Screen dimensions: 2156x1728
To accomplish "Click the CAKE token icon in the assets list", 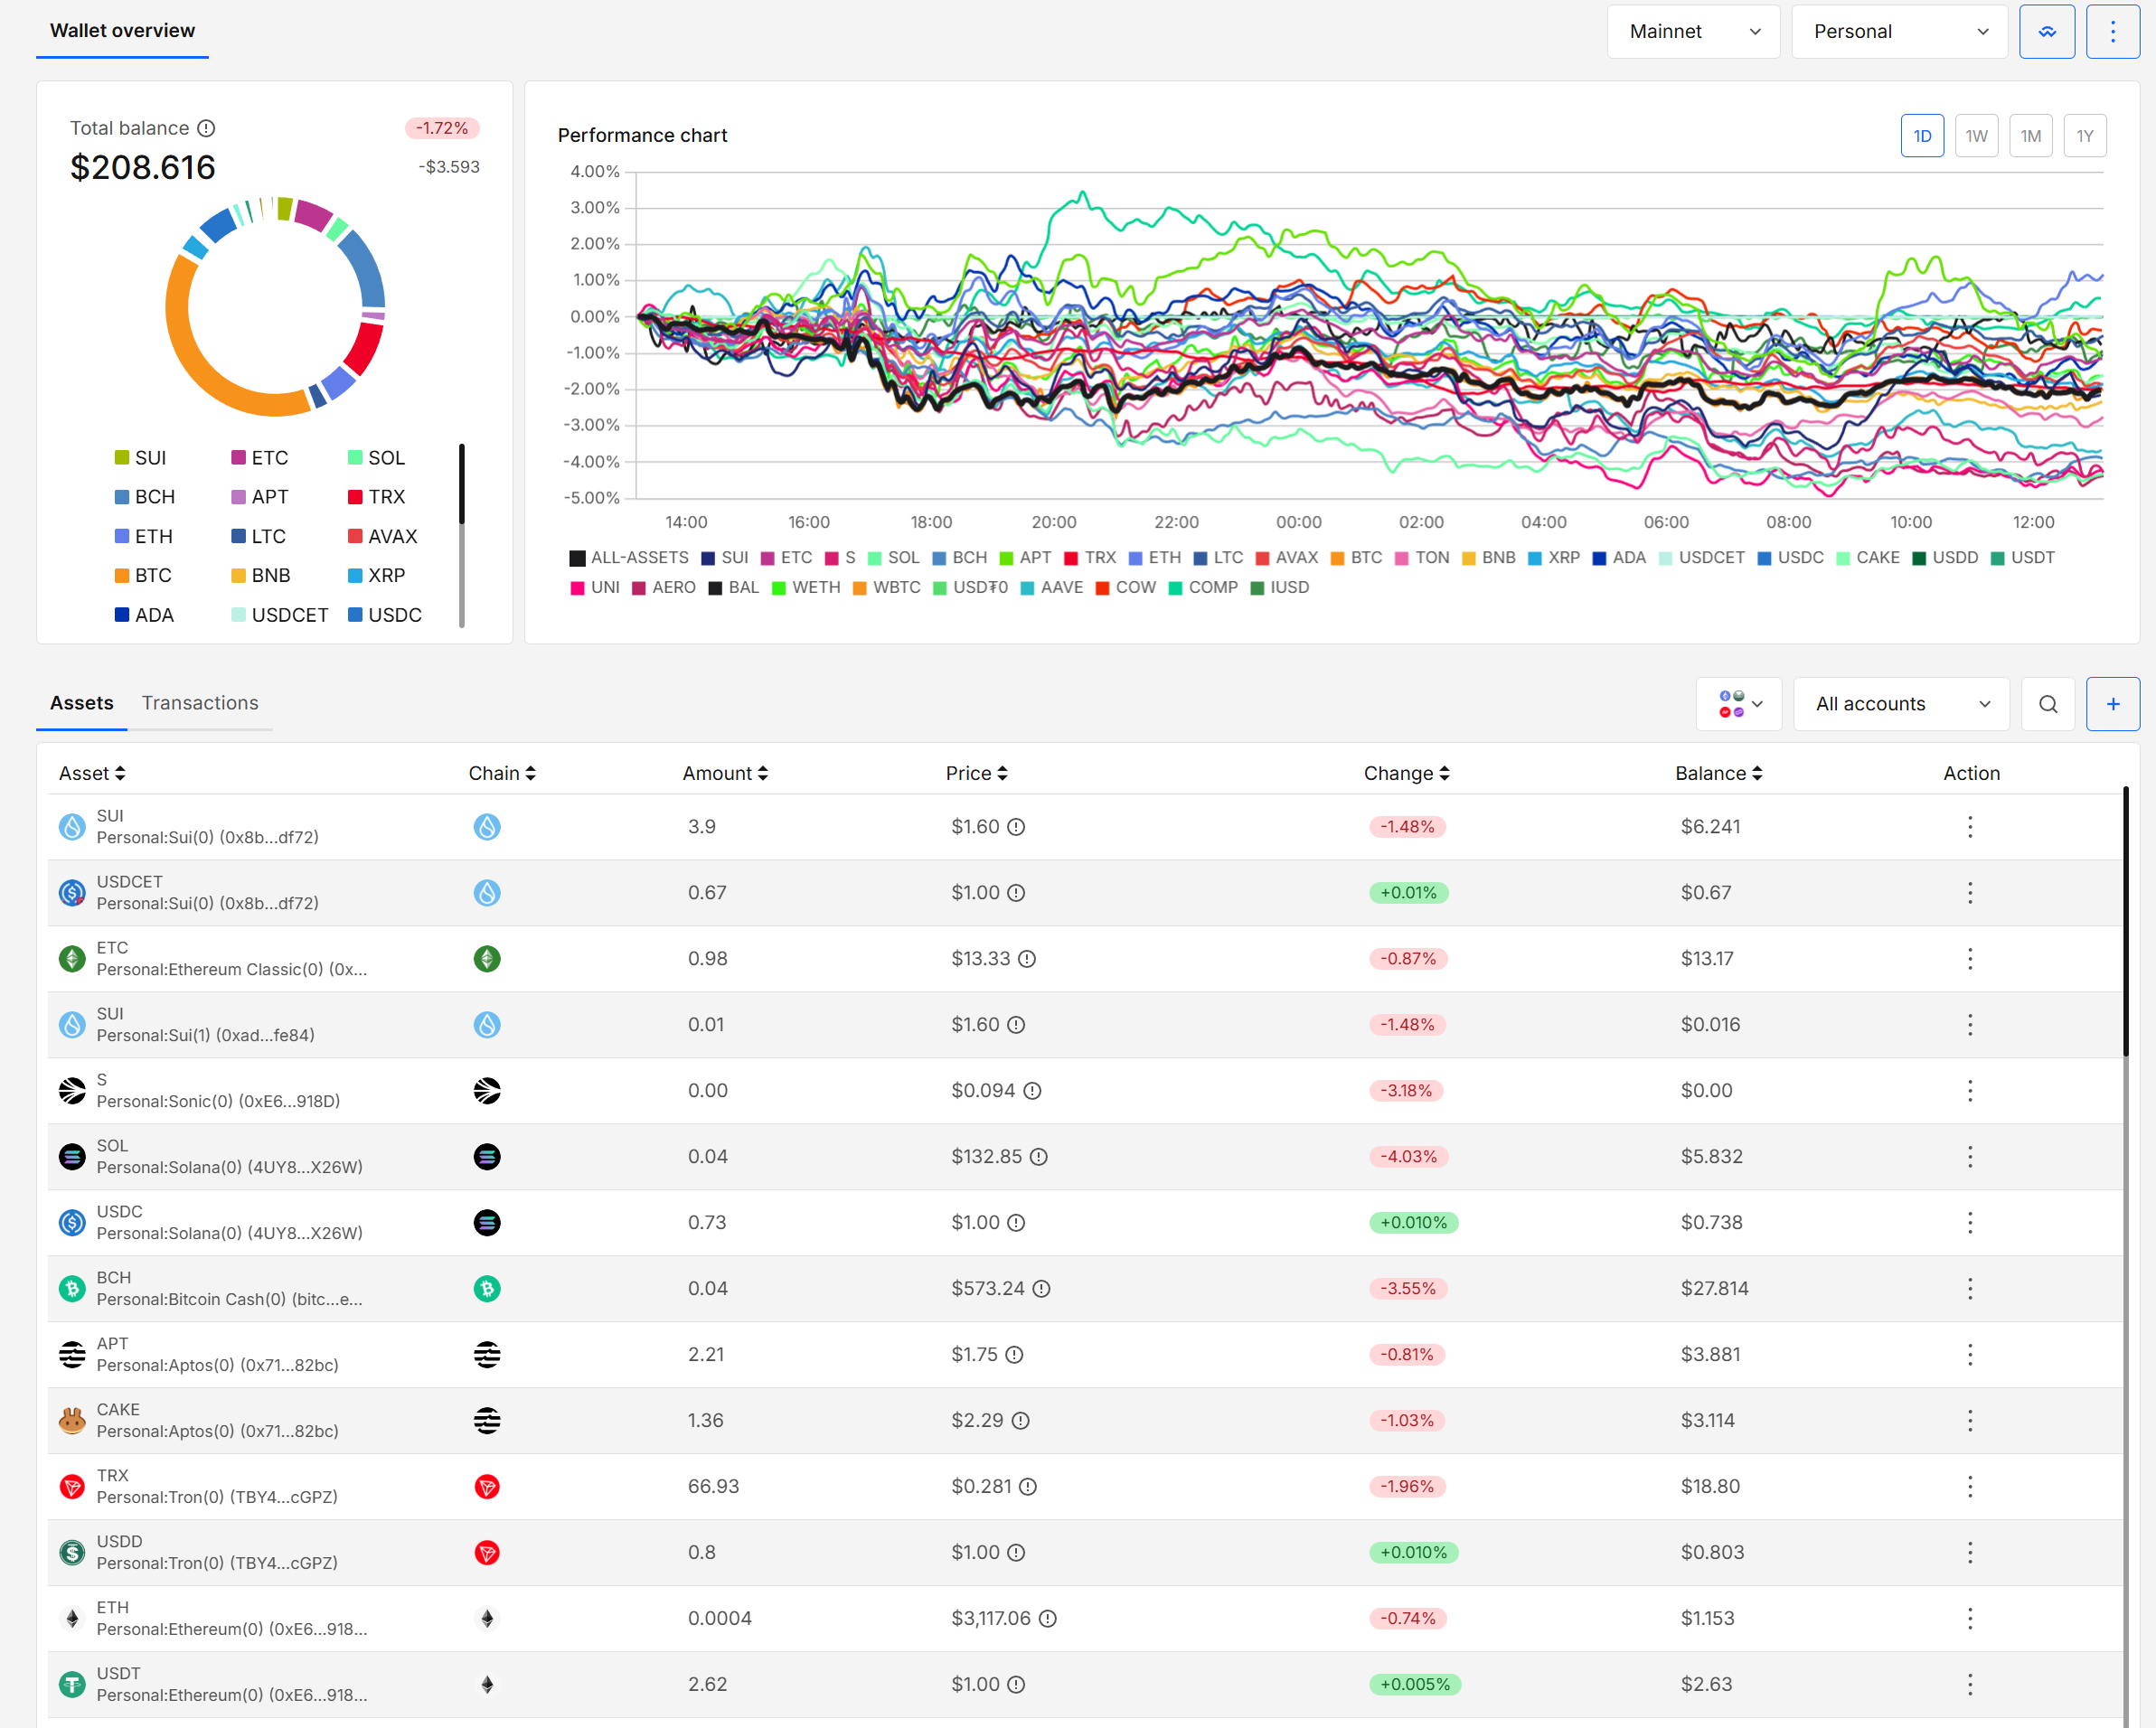I will coord(72,1420).
